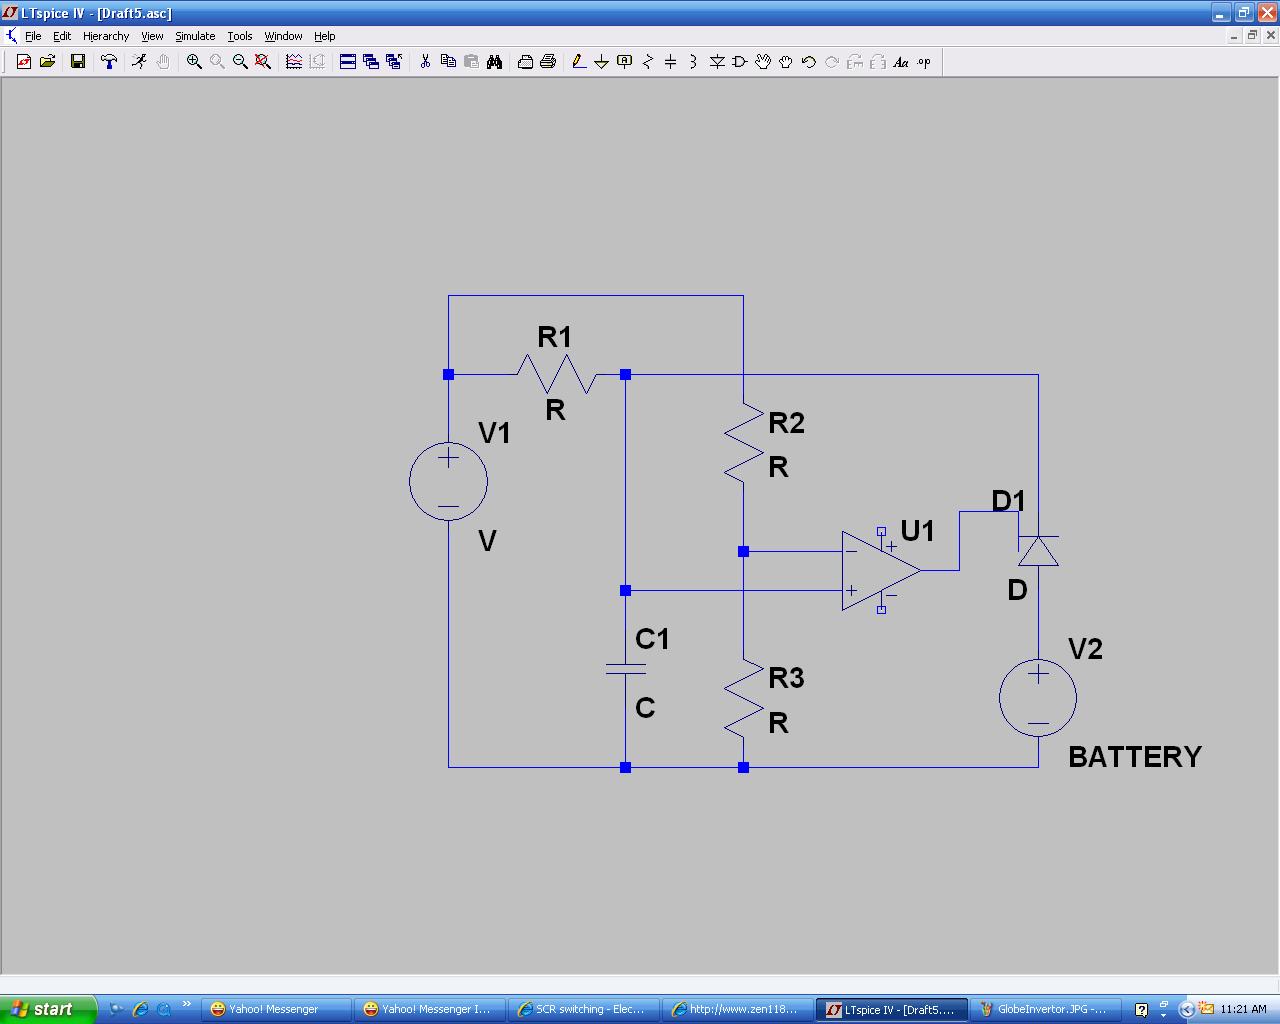This screenshot has width=1280, height=1024.
Task: Click the R1 resistor label
Action: [x=555, y=337]
